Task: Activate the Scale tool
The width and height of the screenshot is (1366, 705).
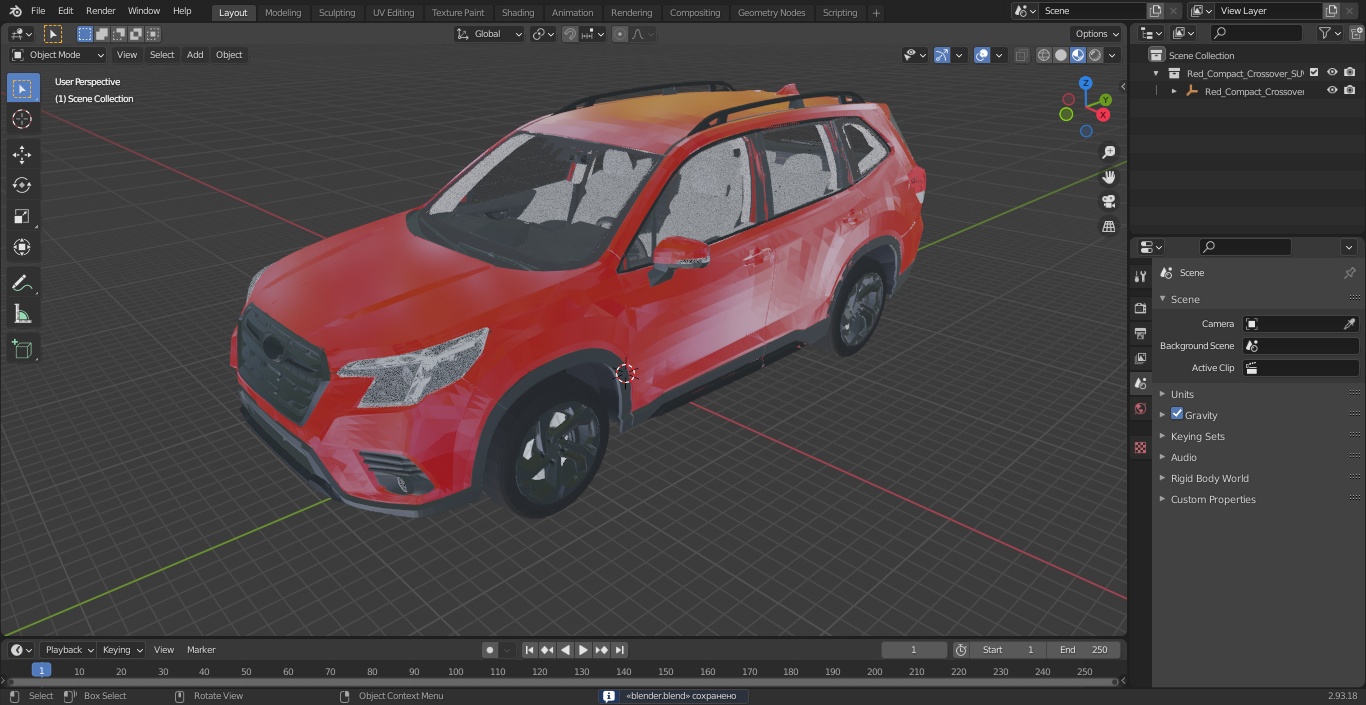Action: click(x=22, y=216)
